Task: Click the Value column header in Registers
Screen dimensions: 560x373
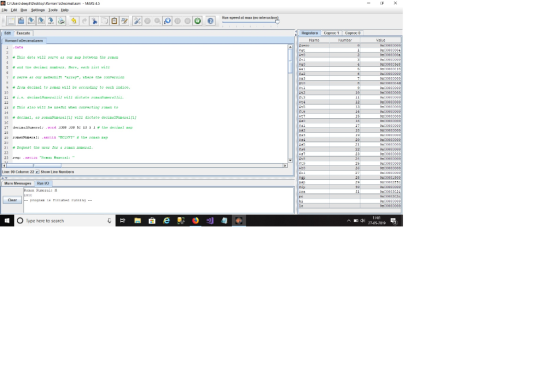Action: (381, 40)
